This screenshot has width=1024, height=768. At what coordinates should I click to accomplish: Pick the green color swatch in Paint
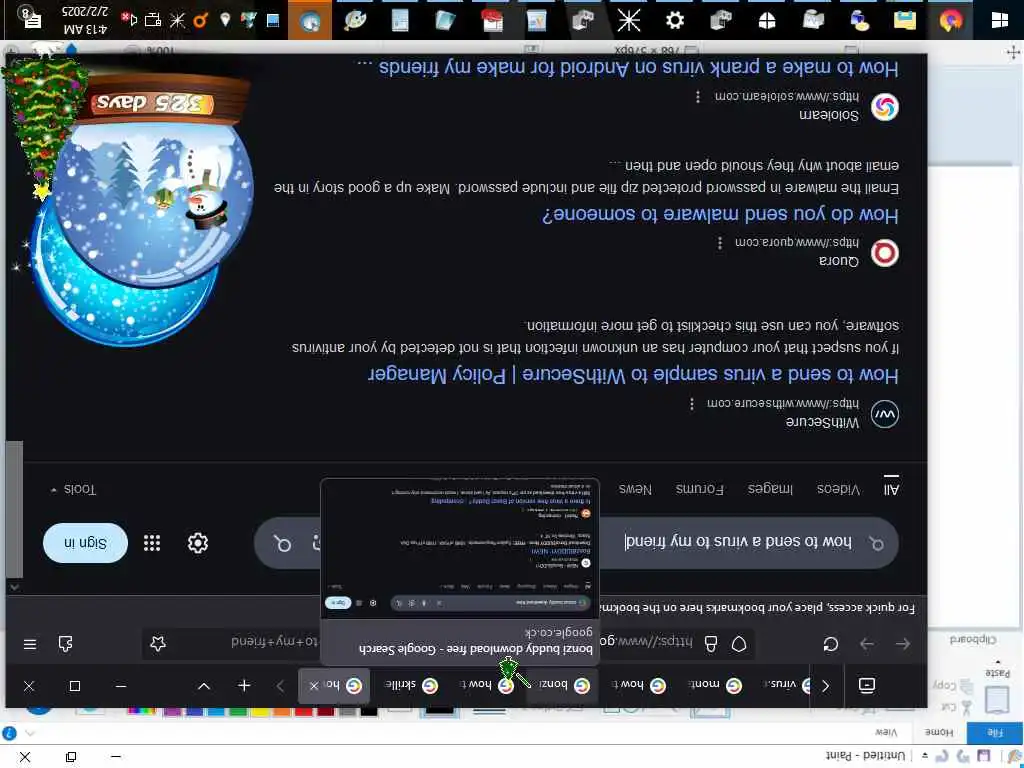[x=238, y=711]
